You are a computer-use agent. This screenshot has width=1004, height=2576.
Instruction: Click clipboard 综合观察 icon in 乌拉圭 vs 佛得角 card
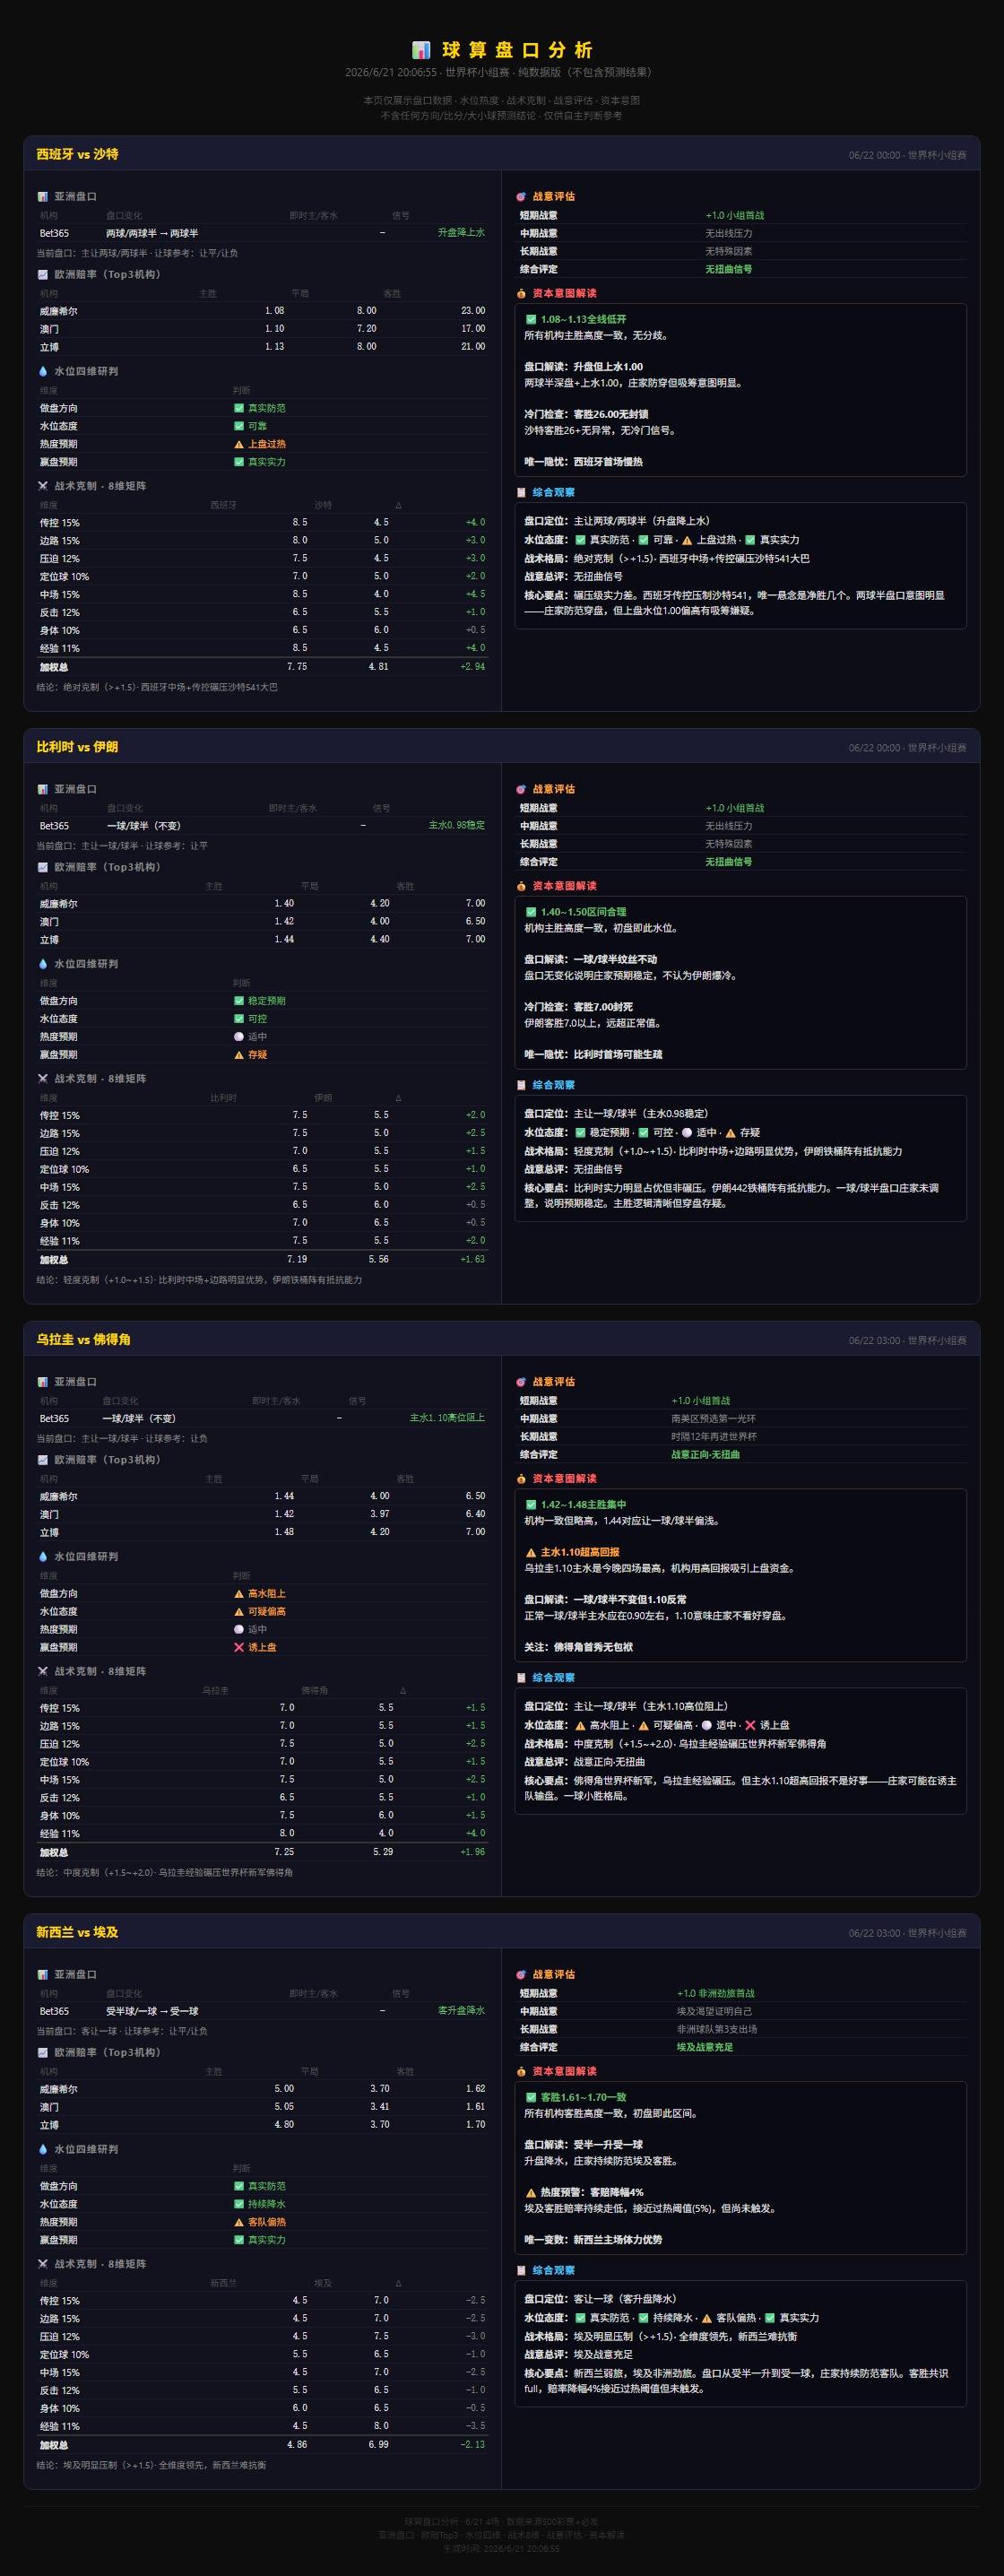coord(520,1679)
